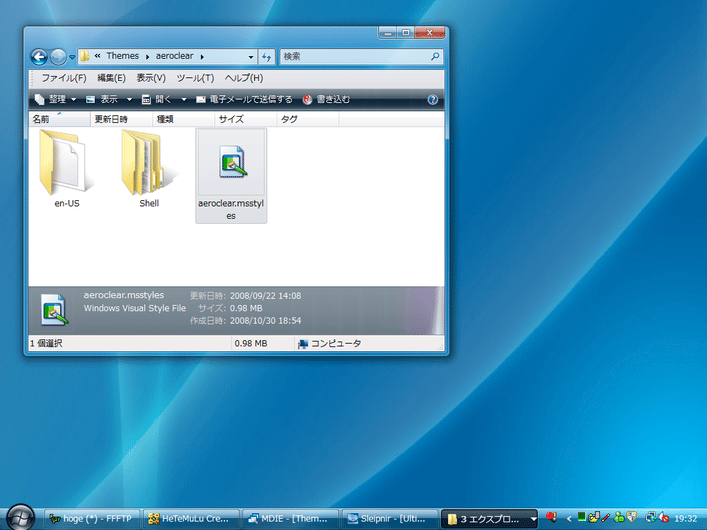Sort by the 更新日時 column header

click(x=121, y=119)
